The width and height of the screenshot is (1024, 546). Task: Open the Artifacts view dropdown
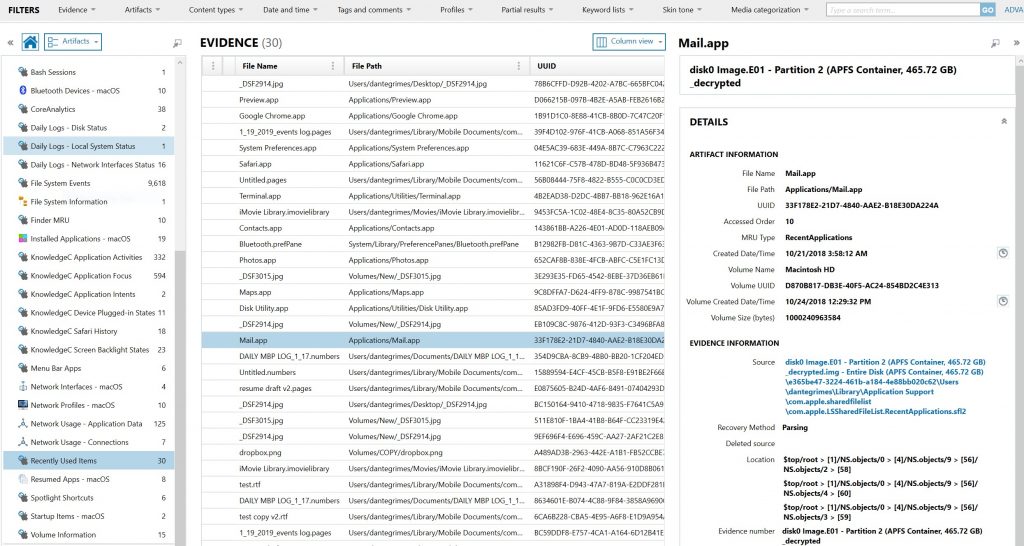(x=73, y=42)
